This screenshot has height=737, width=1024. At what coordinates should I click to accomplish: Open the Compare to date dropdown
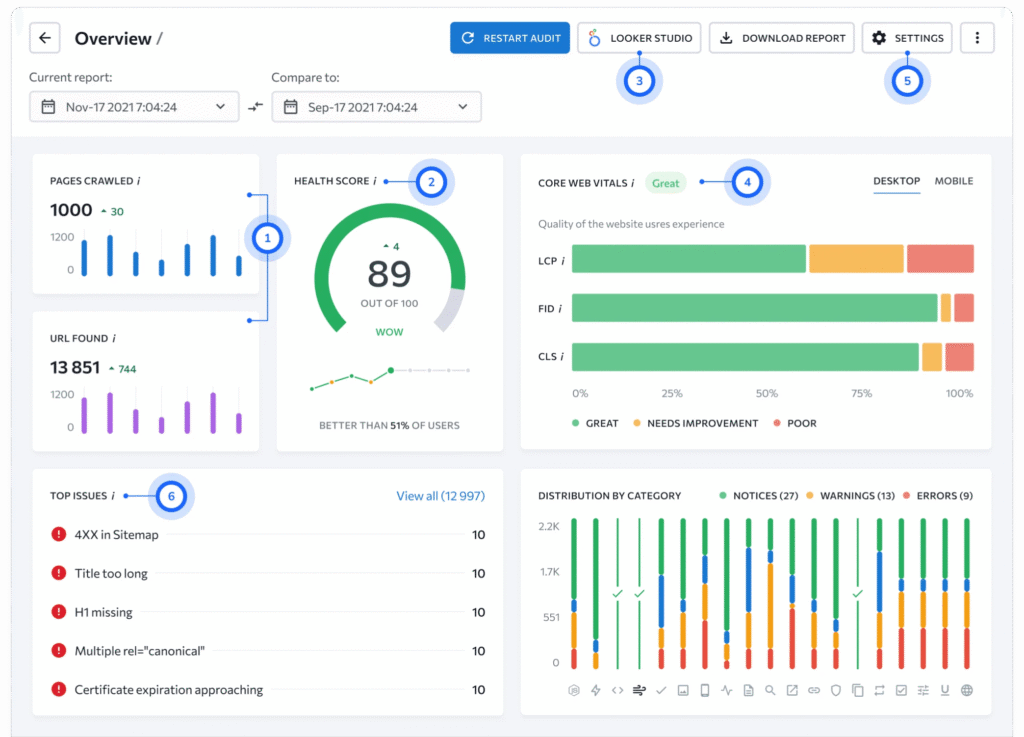pyautogui.click(x=376, y=106)
